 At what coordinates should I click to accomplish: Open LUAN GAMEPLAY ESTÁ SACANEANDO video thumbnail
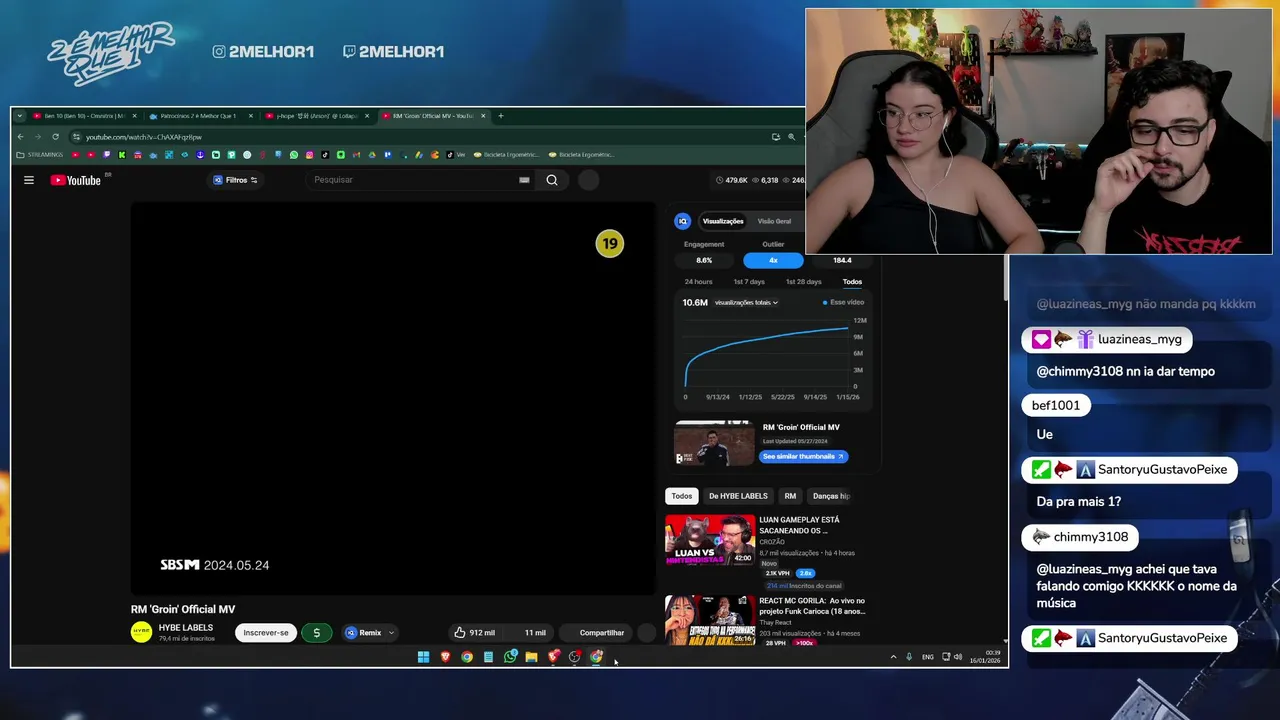(x=710, y=540)
